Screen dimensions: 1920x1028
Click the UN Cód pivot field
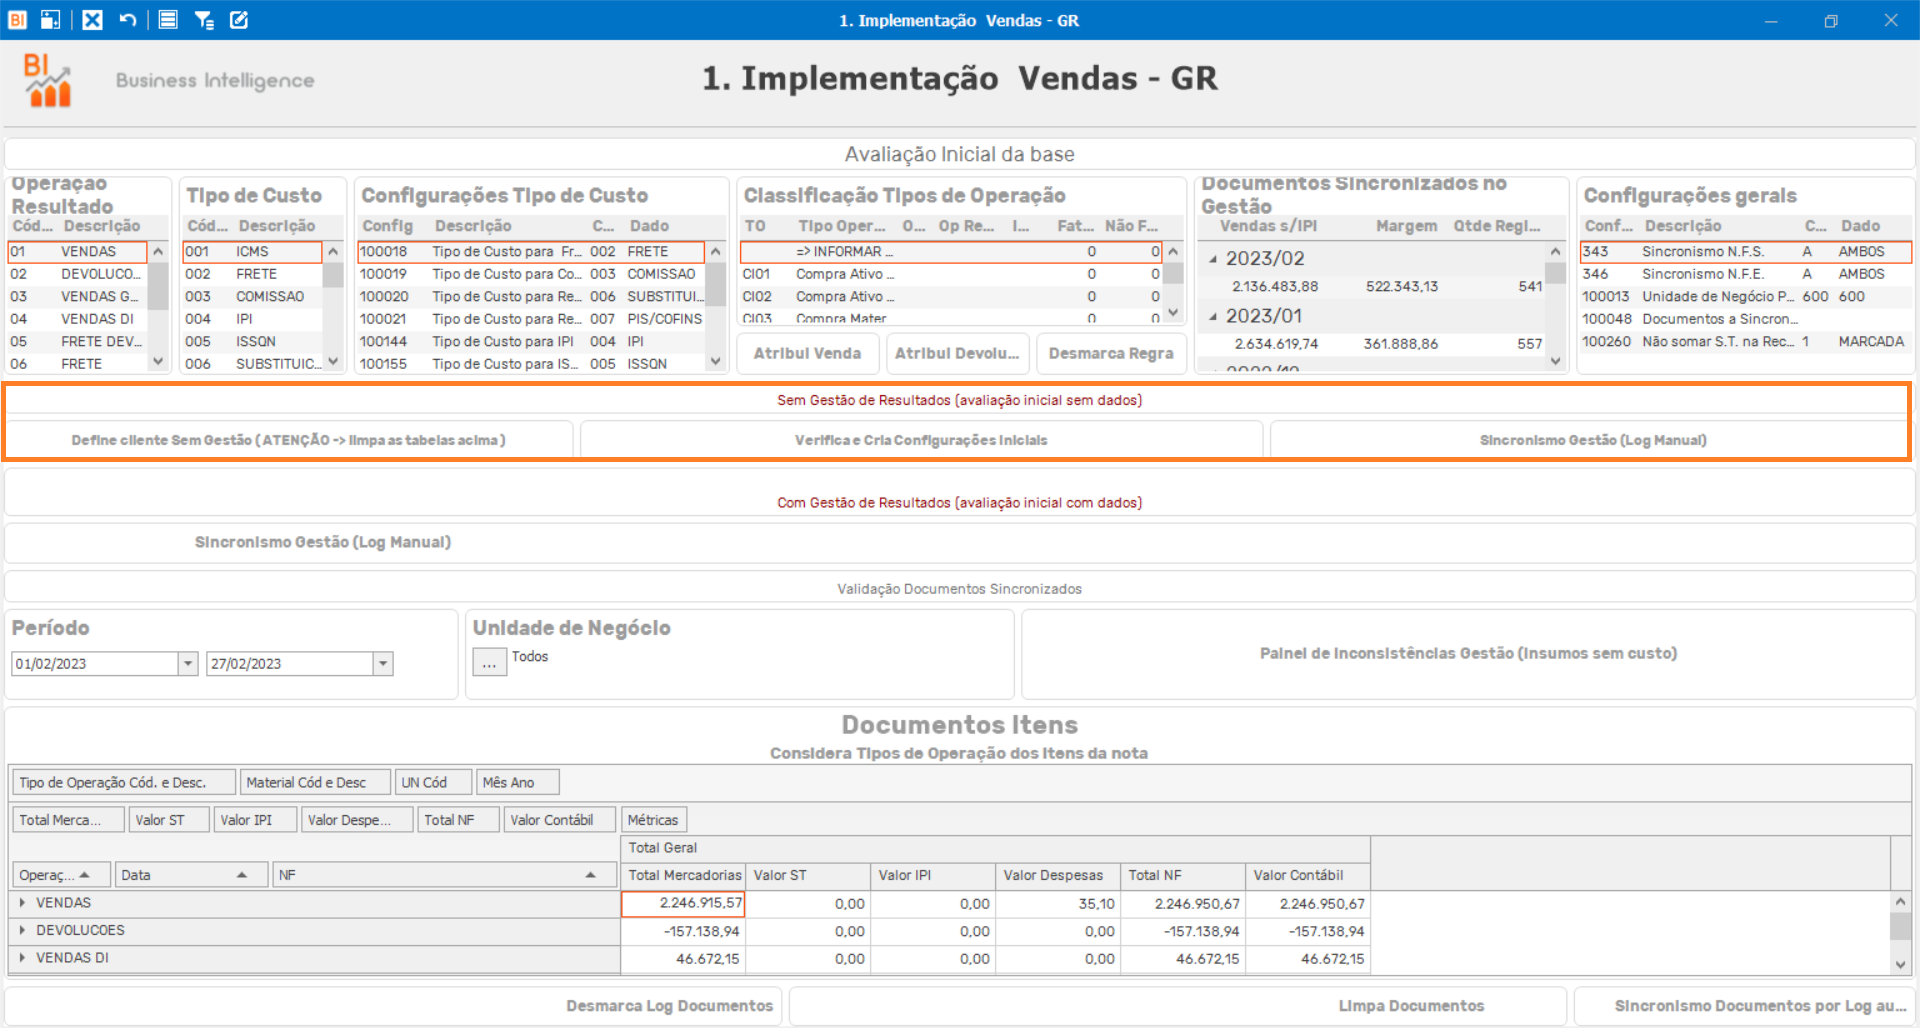click(433, 782)
